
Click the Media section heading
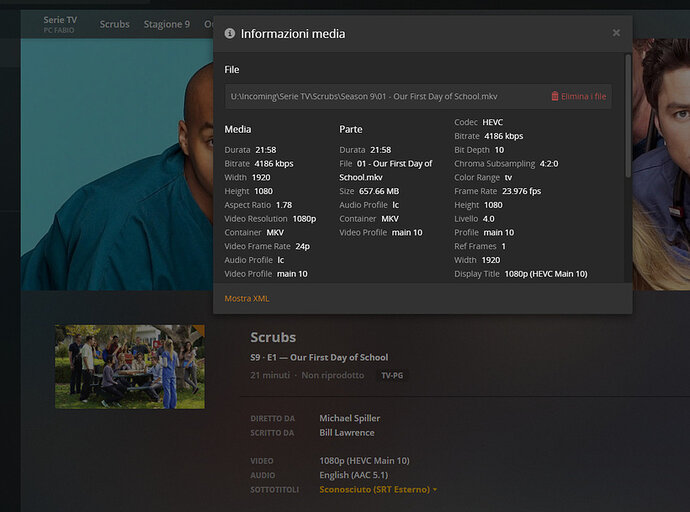tap(238, 129)
